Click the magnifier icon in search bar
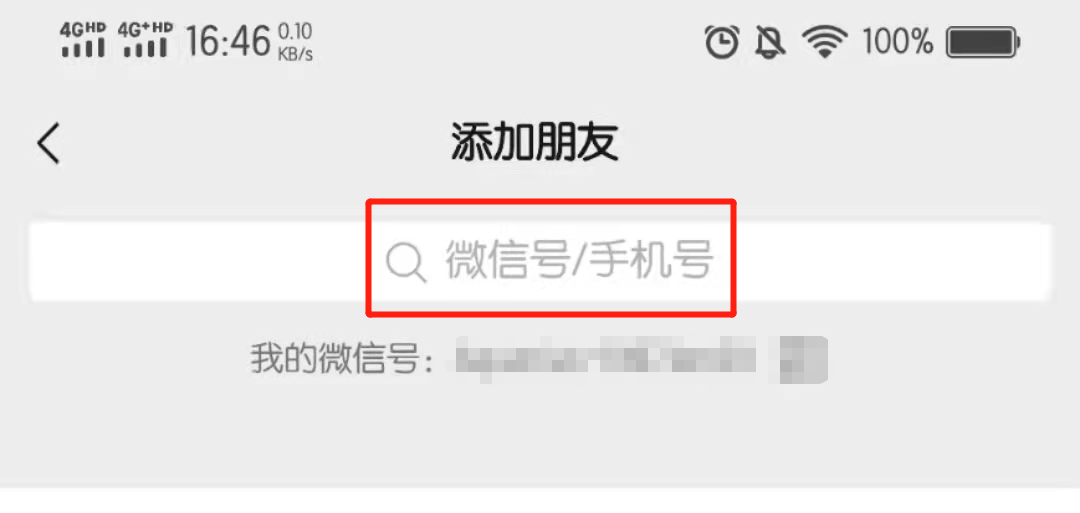The height and width of the screenshot is (513, 1080). (406, 263)
